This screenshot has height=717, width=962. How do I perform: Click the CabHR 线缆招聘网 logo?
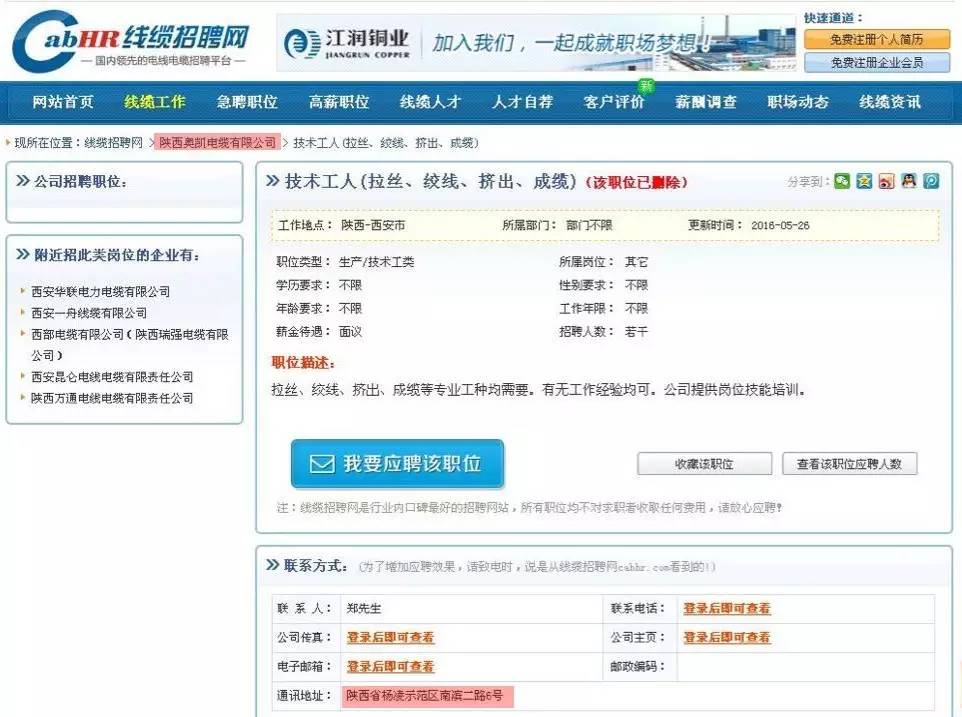[131, 41]
